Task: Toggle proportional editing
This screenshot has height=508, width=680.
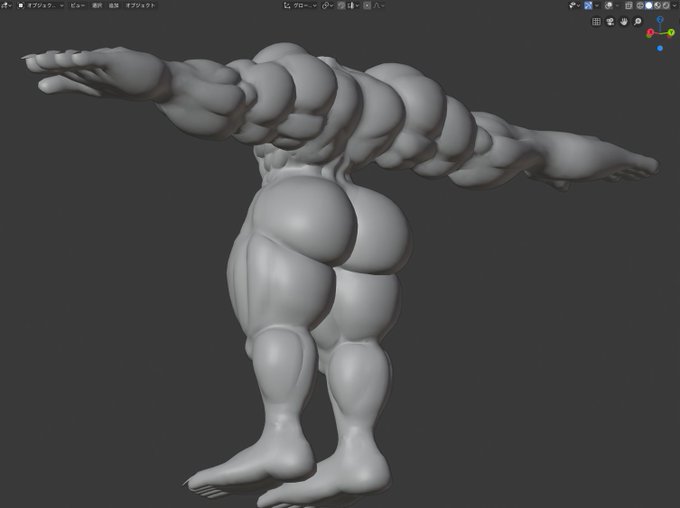Action: tap(367, 5)
